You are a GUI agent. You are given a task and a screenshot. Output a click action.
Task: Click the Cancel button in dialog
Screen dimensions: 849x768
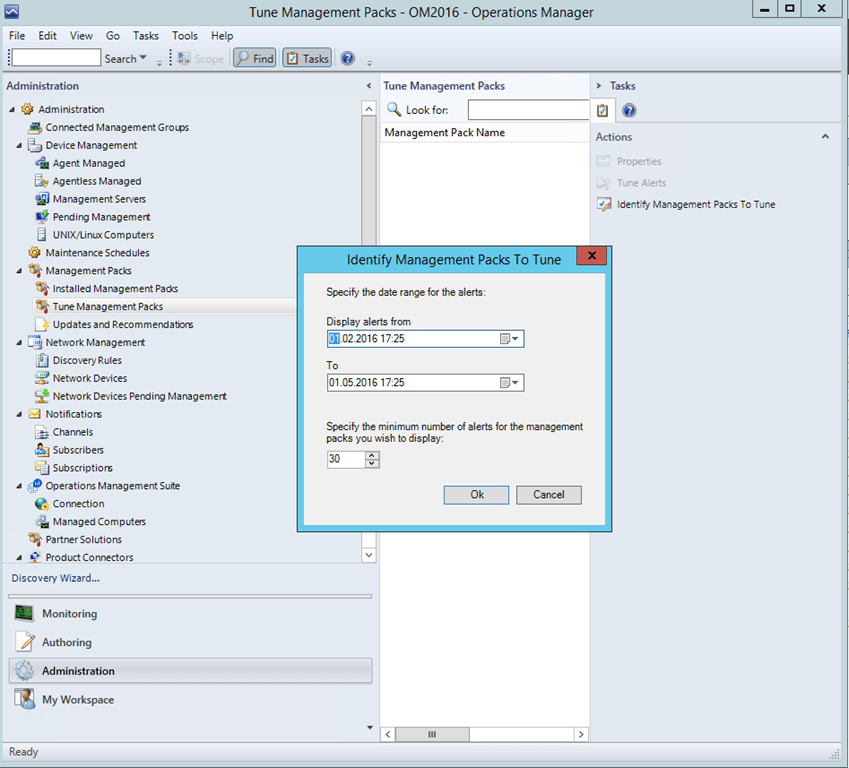[548, 494]
